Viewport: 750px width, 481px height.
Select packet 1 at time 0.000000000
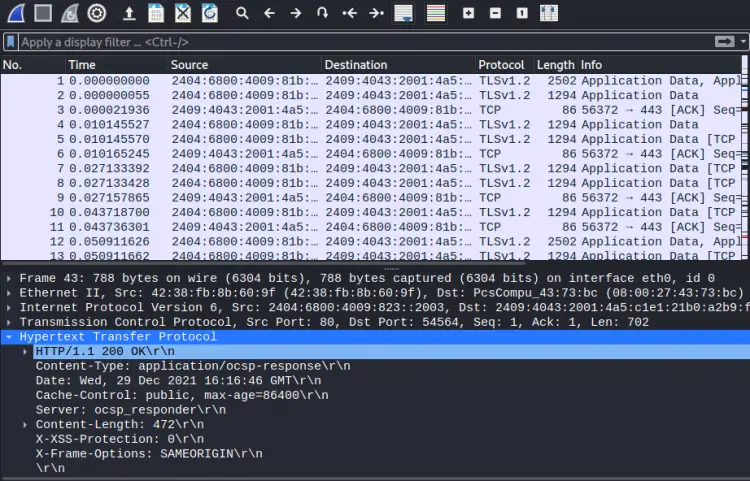click(371, 81)
